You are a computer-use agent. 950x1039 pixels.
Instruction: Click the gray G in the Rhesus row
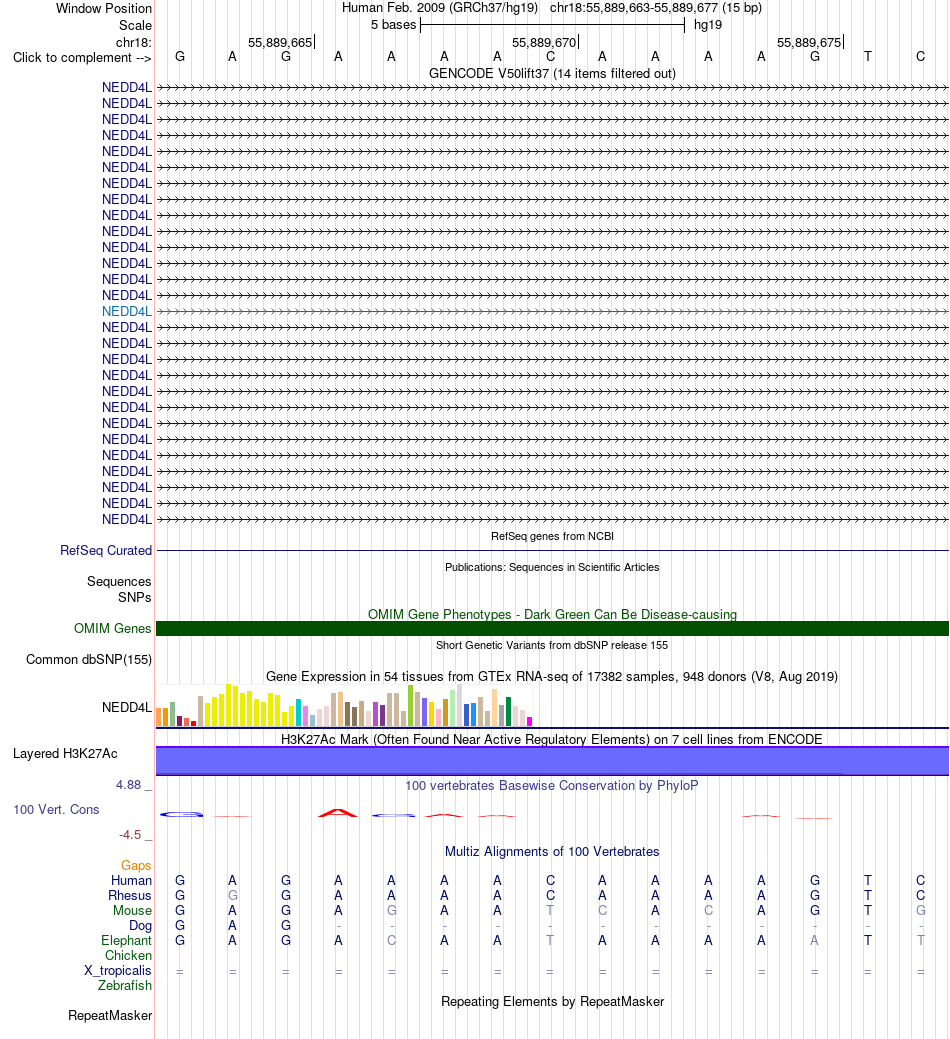(x=233, y=896)
